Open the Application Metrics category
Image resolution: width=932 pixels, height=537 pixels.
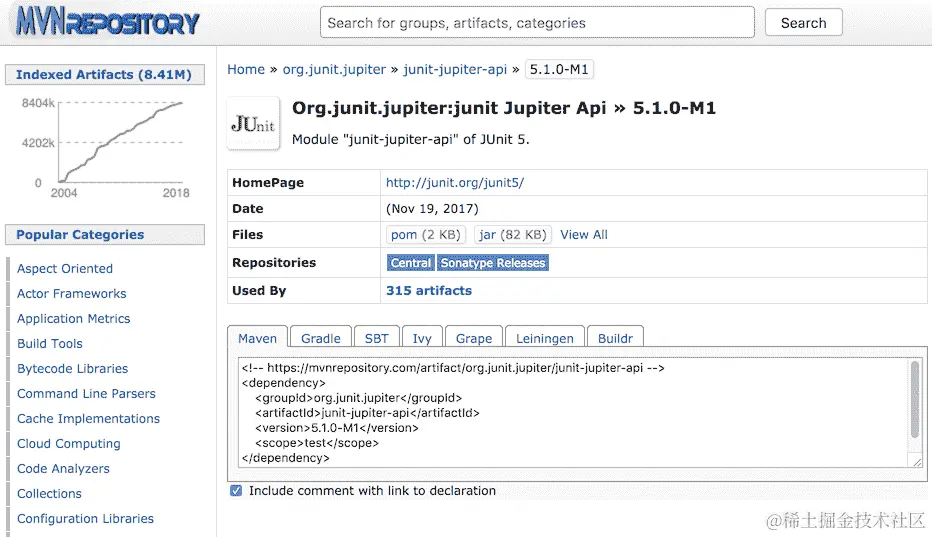tap(73, 318)
